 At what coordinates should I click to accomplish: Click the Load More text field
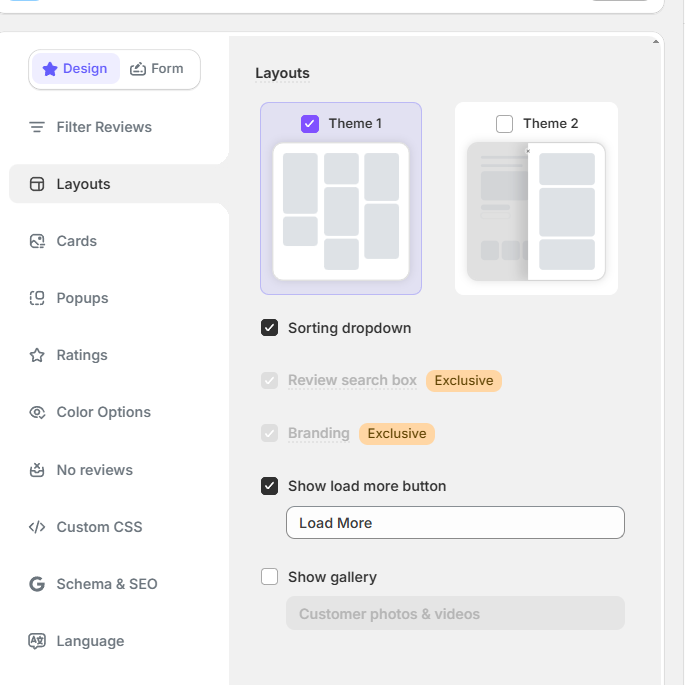(x=455, y=523)
